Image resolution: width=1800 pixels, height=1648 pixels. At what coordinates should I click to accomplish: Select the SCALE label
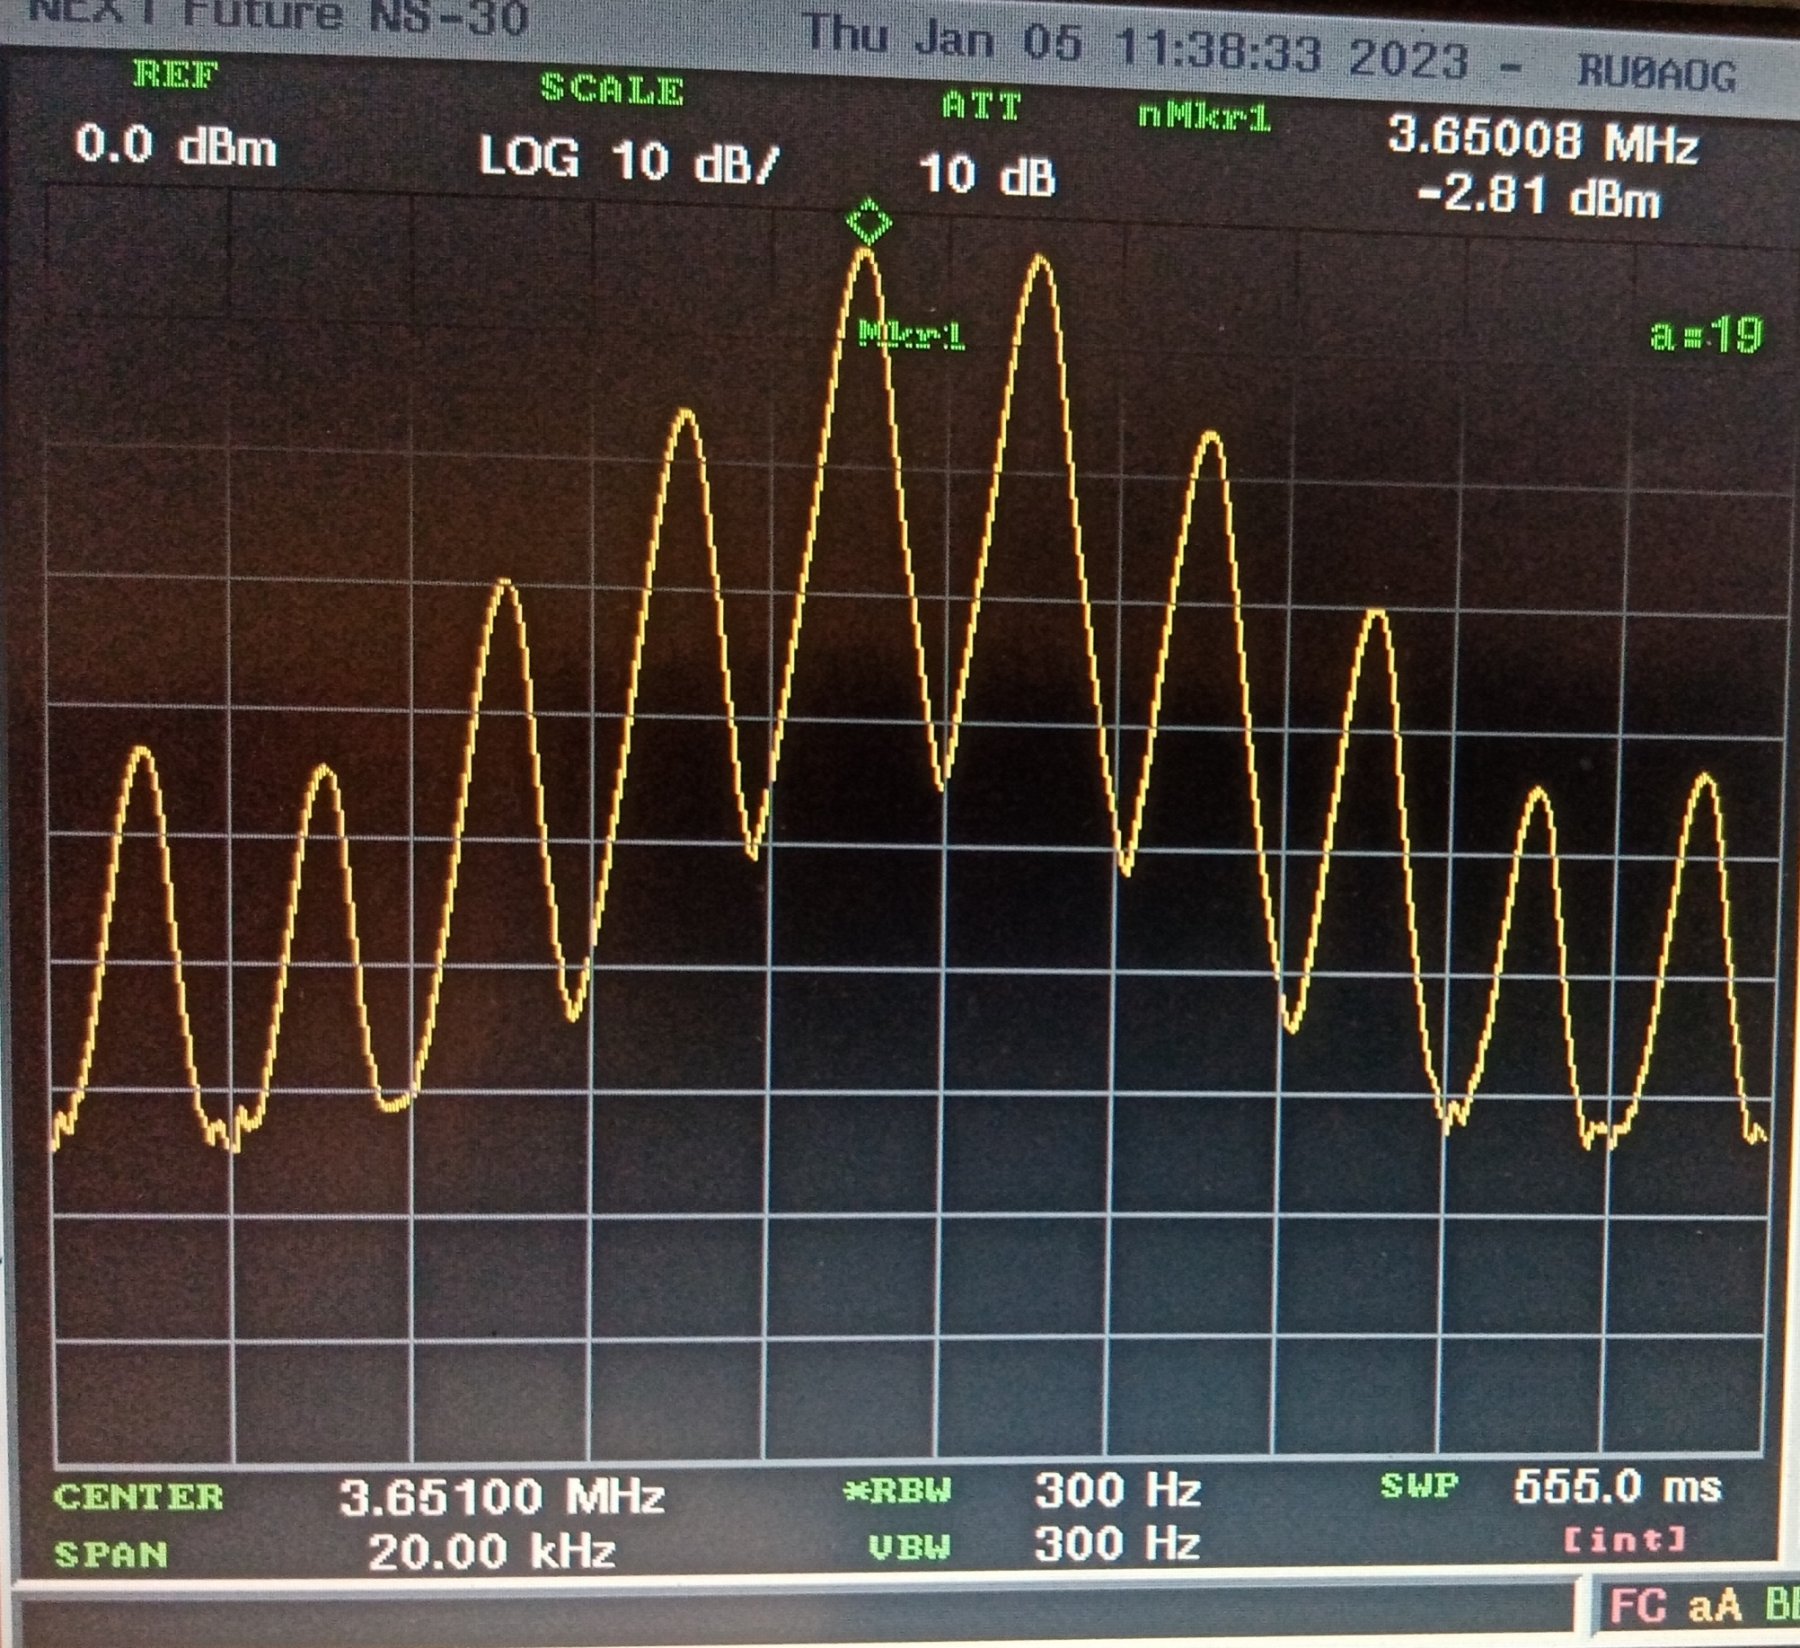click(x=612, y=90)
